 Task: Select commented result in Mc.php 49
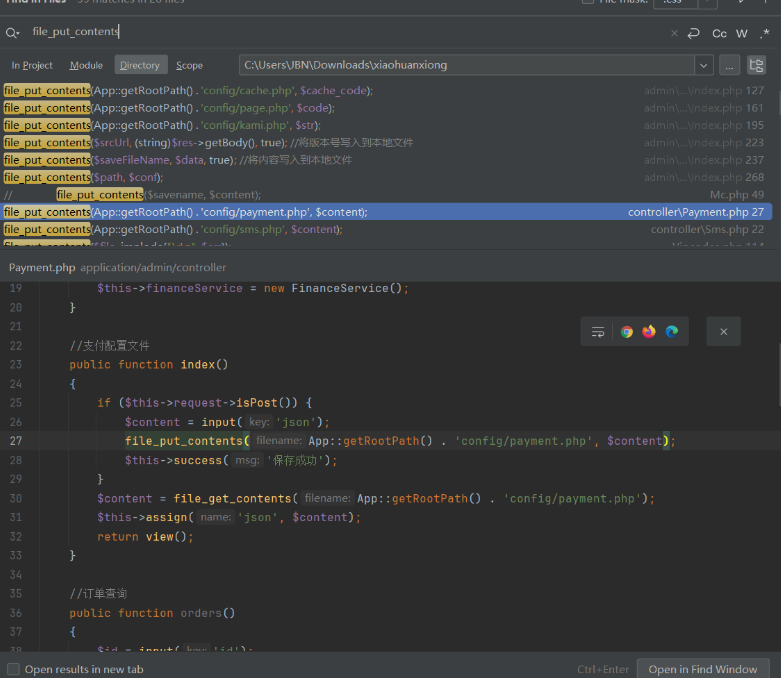point(384,195)
